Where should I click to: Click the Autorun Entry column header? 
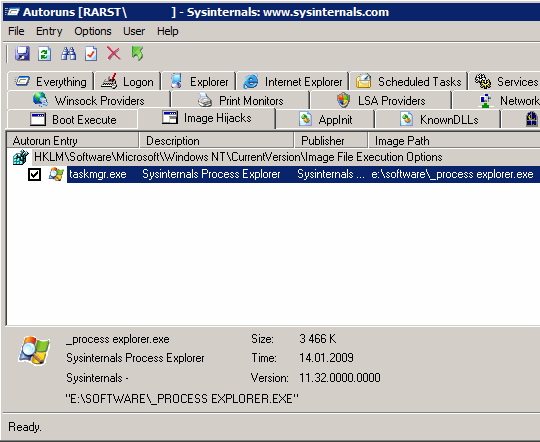(x=73, y=141)
